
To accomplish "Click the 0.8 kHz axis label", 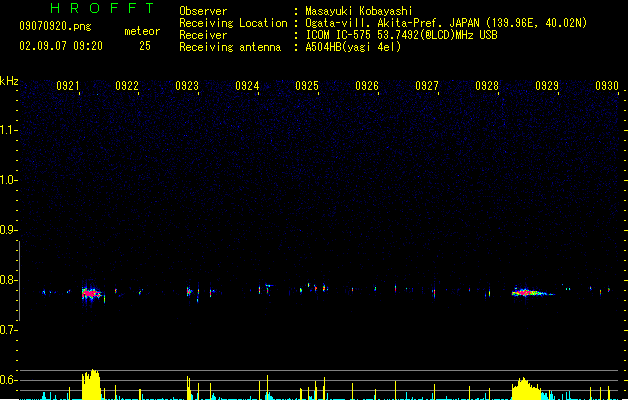I will pos(8,280).
